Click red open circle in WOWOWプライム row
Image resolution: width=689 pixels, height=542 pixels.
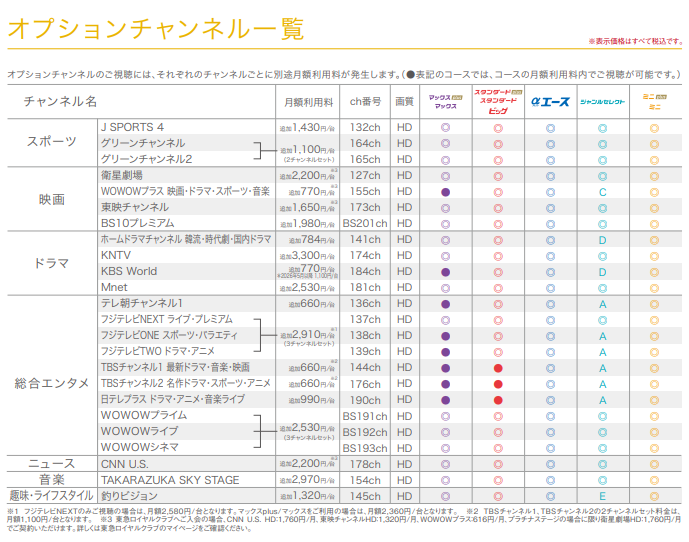click(498, 416)
